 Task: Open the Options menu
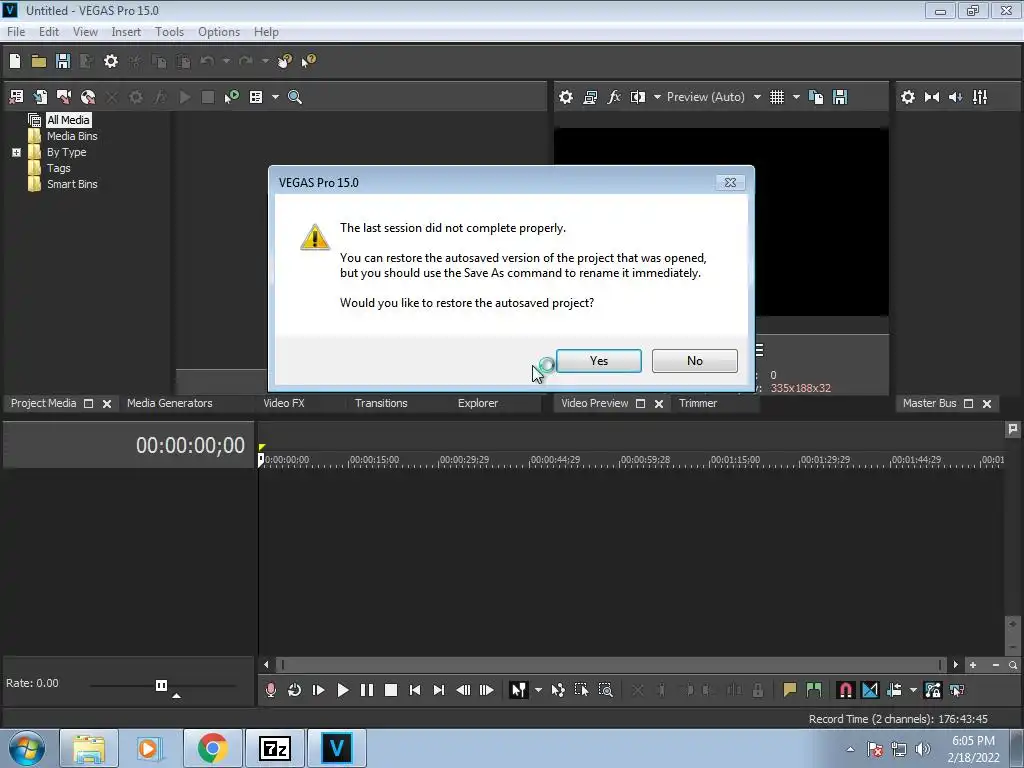[219, 31]
